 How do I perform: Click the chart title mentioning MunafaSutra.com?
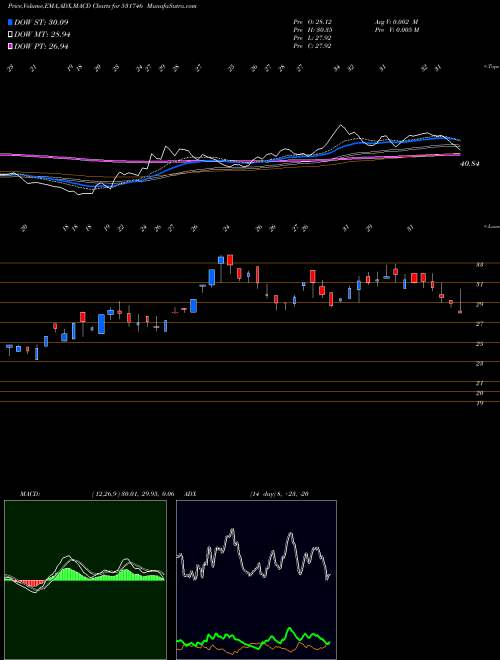[x=102, y=6]
